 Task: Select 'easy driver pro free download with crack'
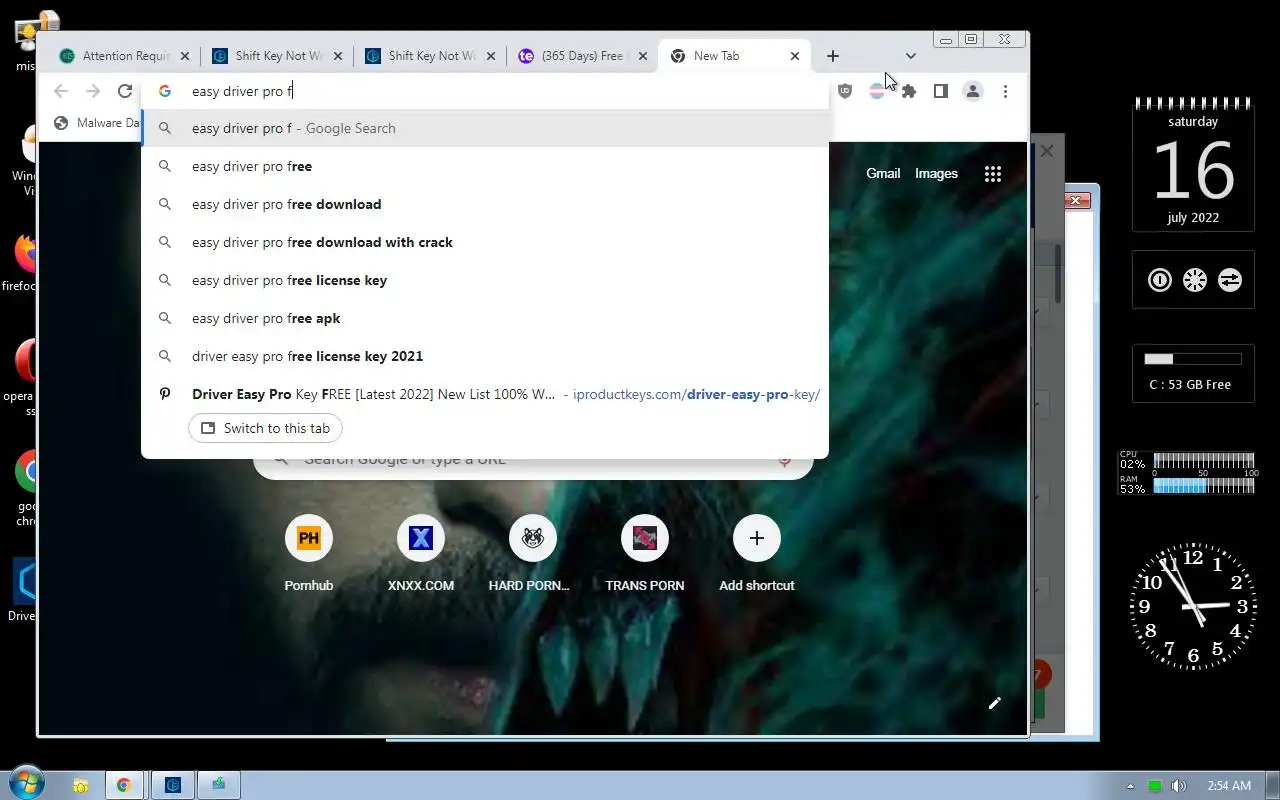[485, 242]
